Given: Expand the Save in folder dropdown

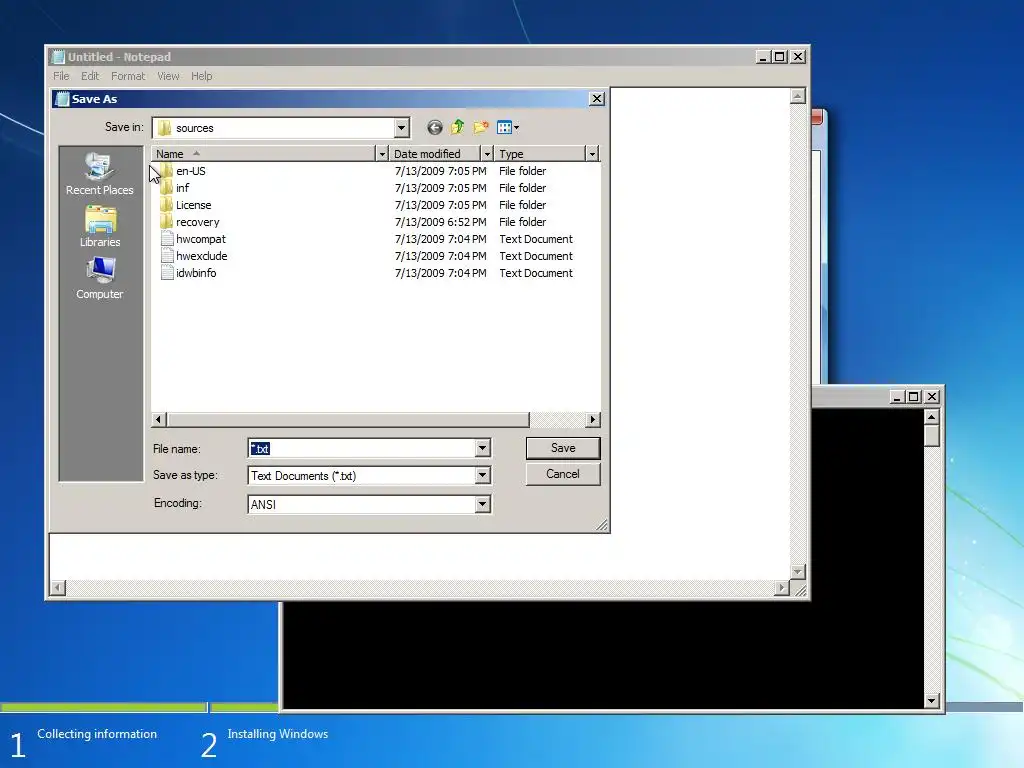Looking at the screenshot, I should click(402, 128).
